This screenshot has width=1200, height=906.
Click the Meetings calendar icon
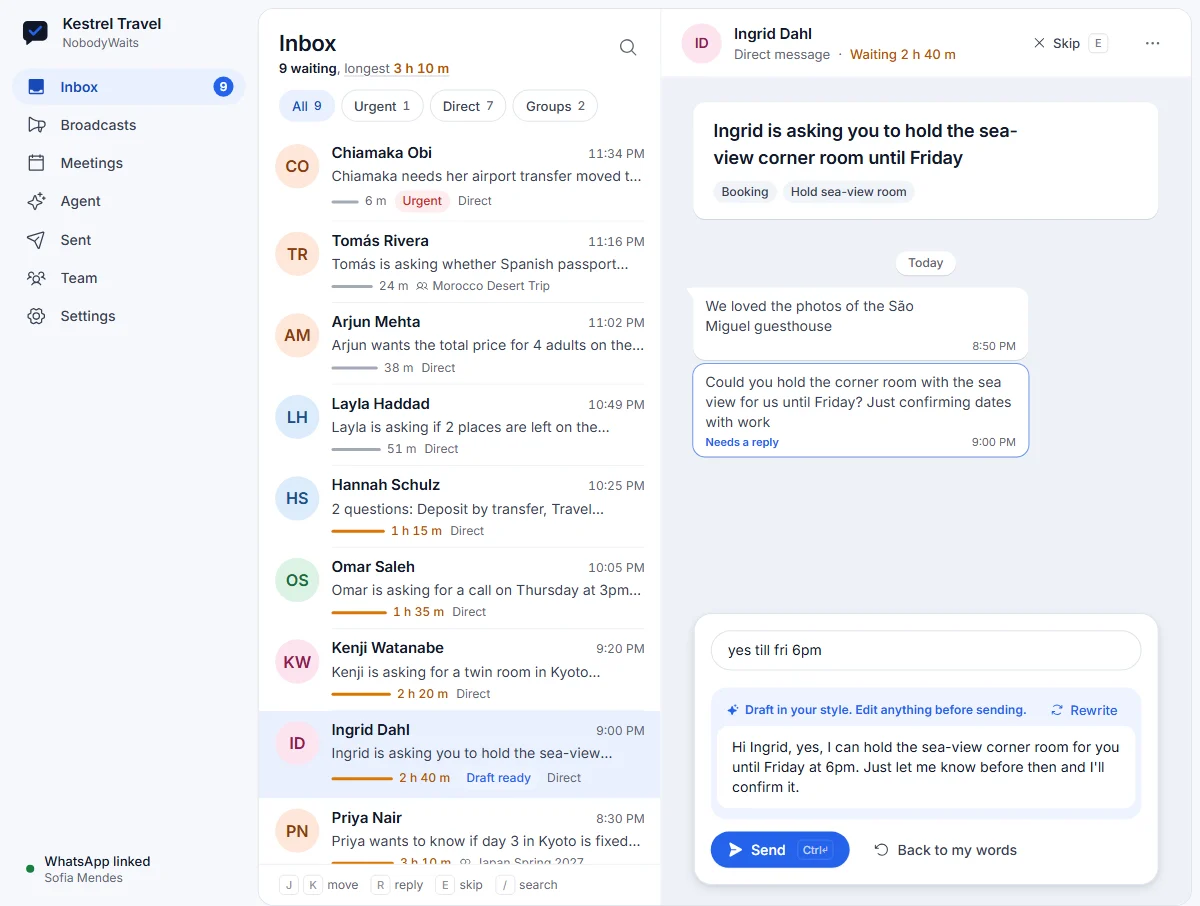(37, 163)
